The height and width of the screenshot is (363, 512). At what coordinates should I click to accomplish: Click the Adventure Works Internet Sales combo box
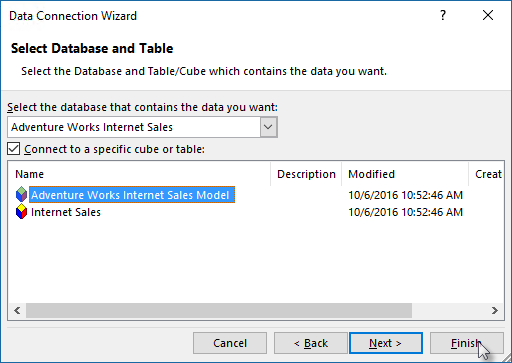click(x=142, y=127)
